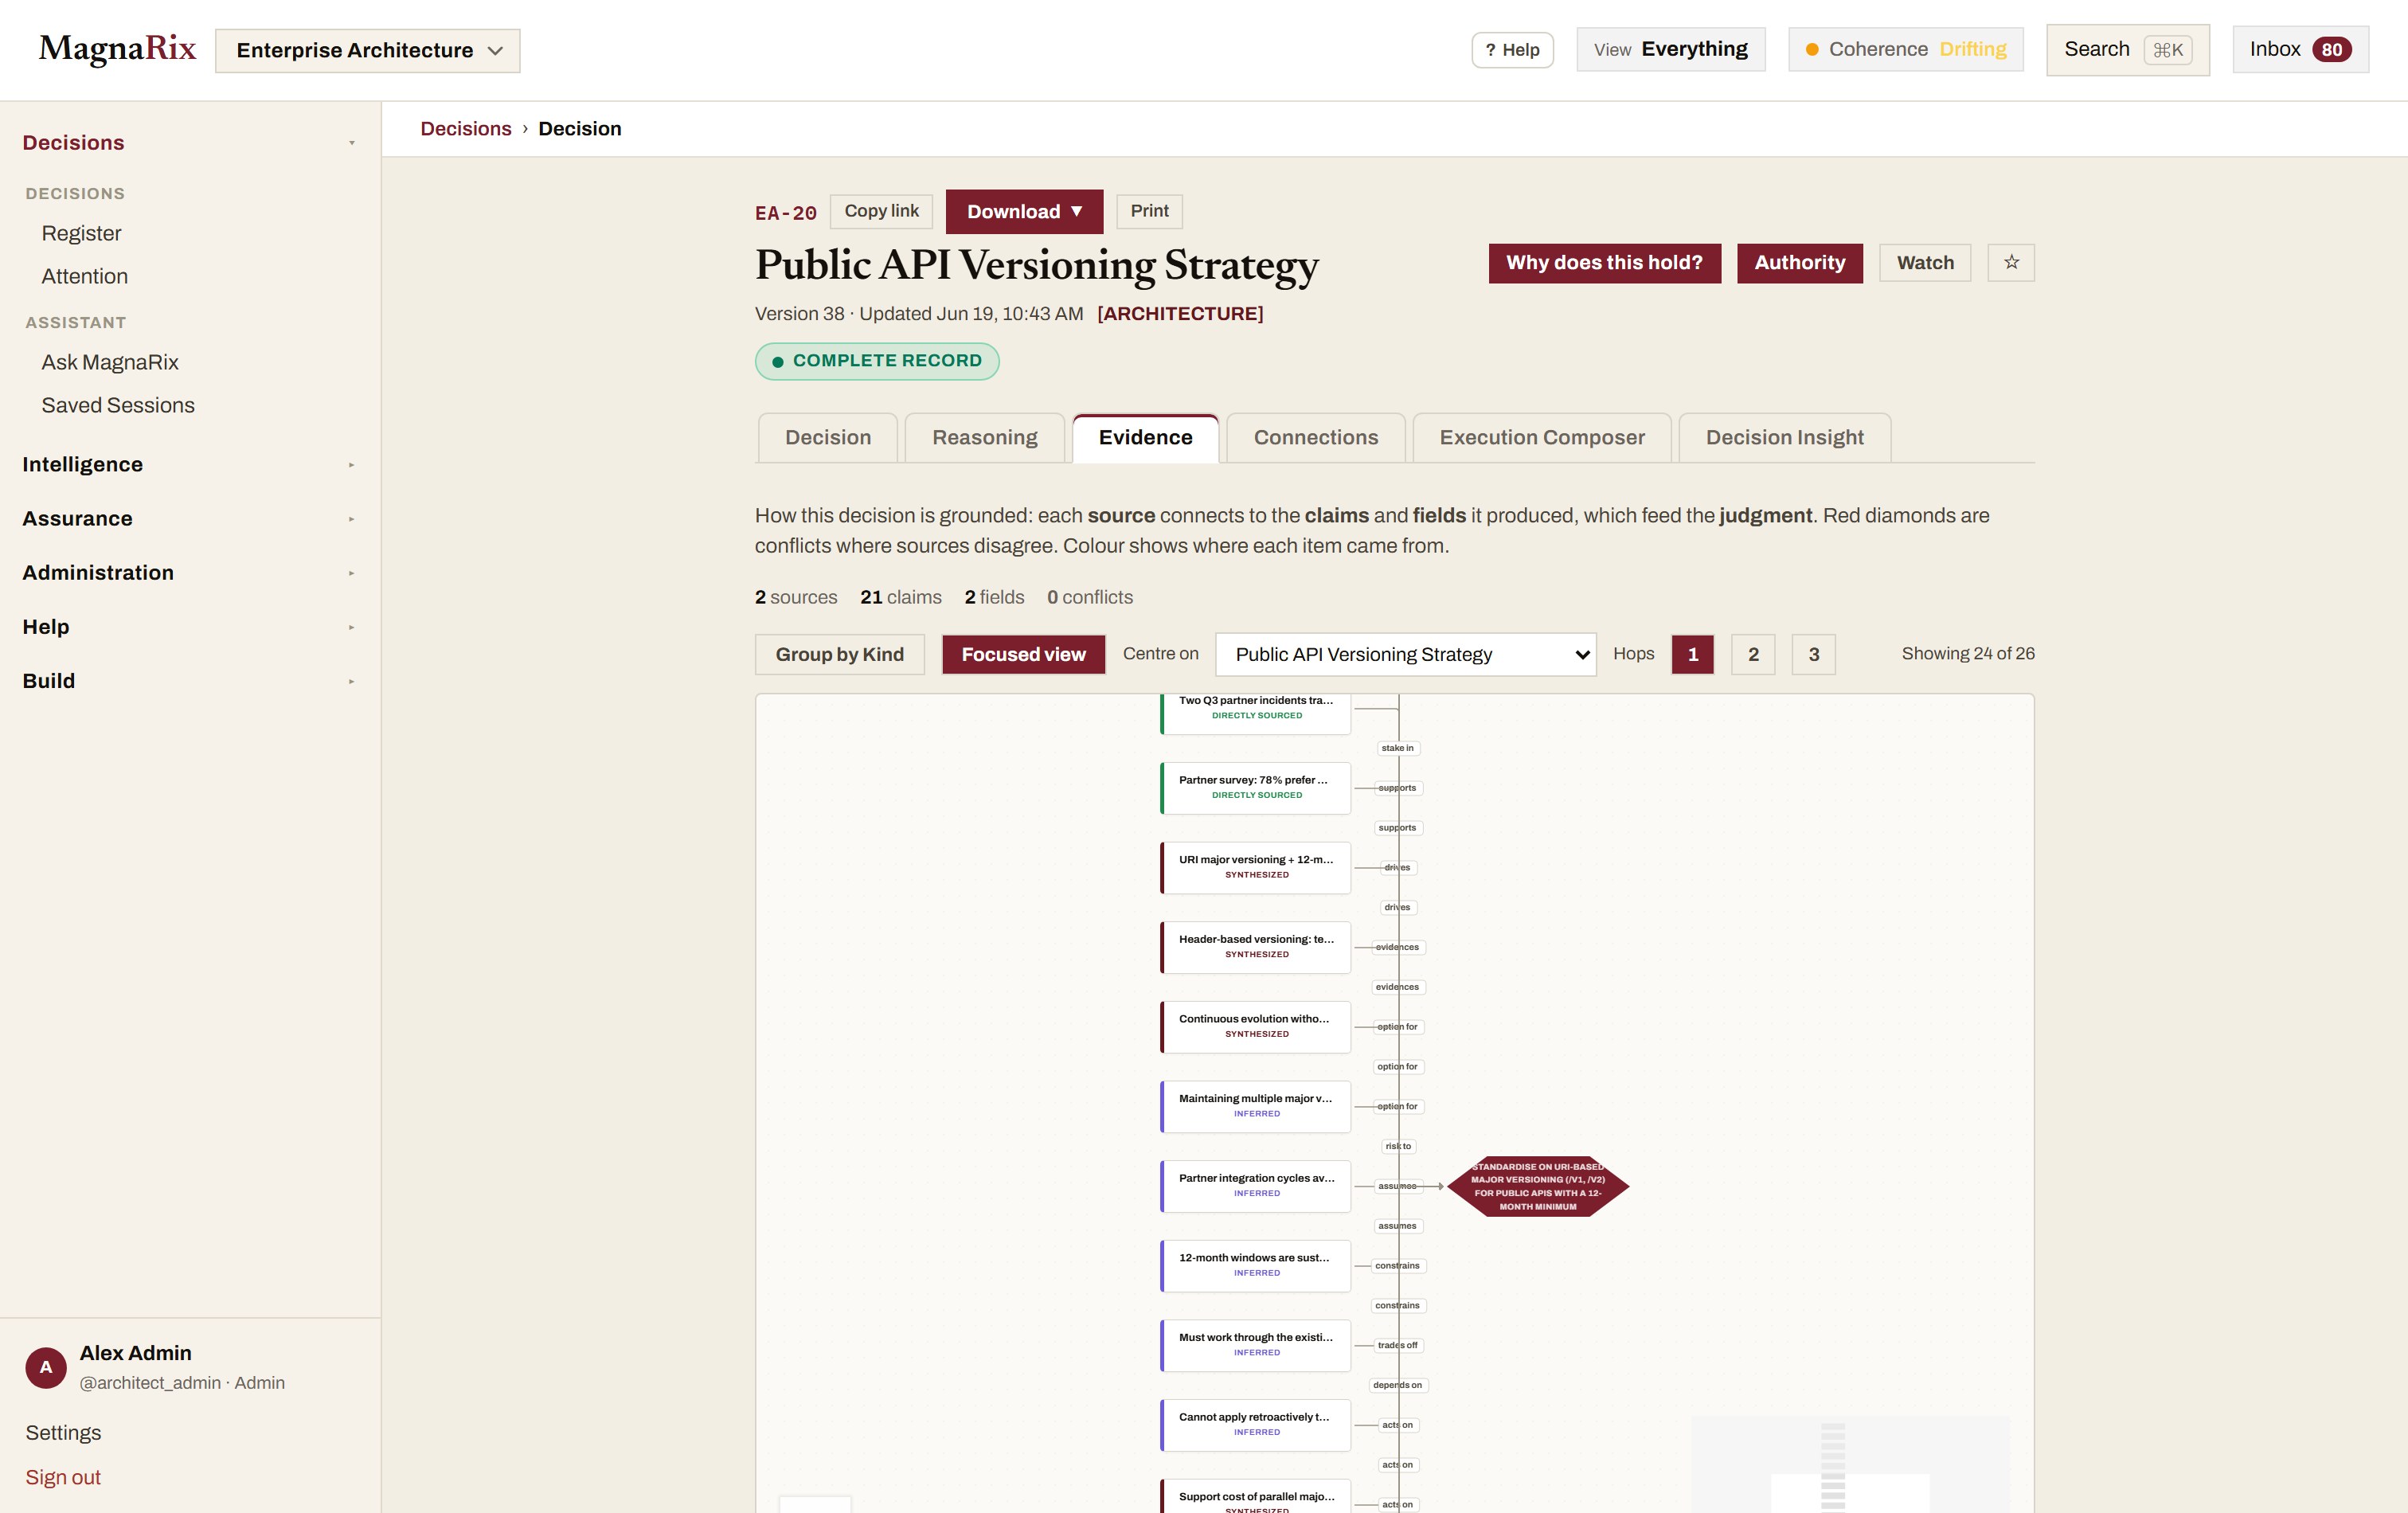Expand the Download menu
2408x1513 pixels.
[x=1024, y=211]
